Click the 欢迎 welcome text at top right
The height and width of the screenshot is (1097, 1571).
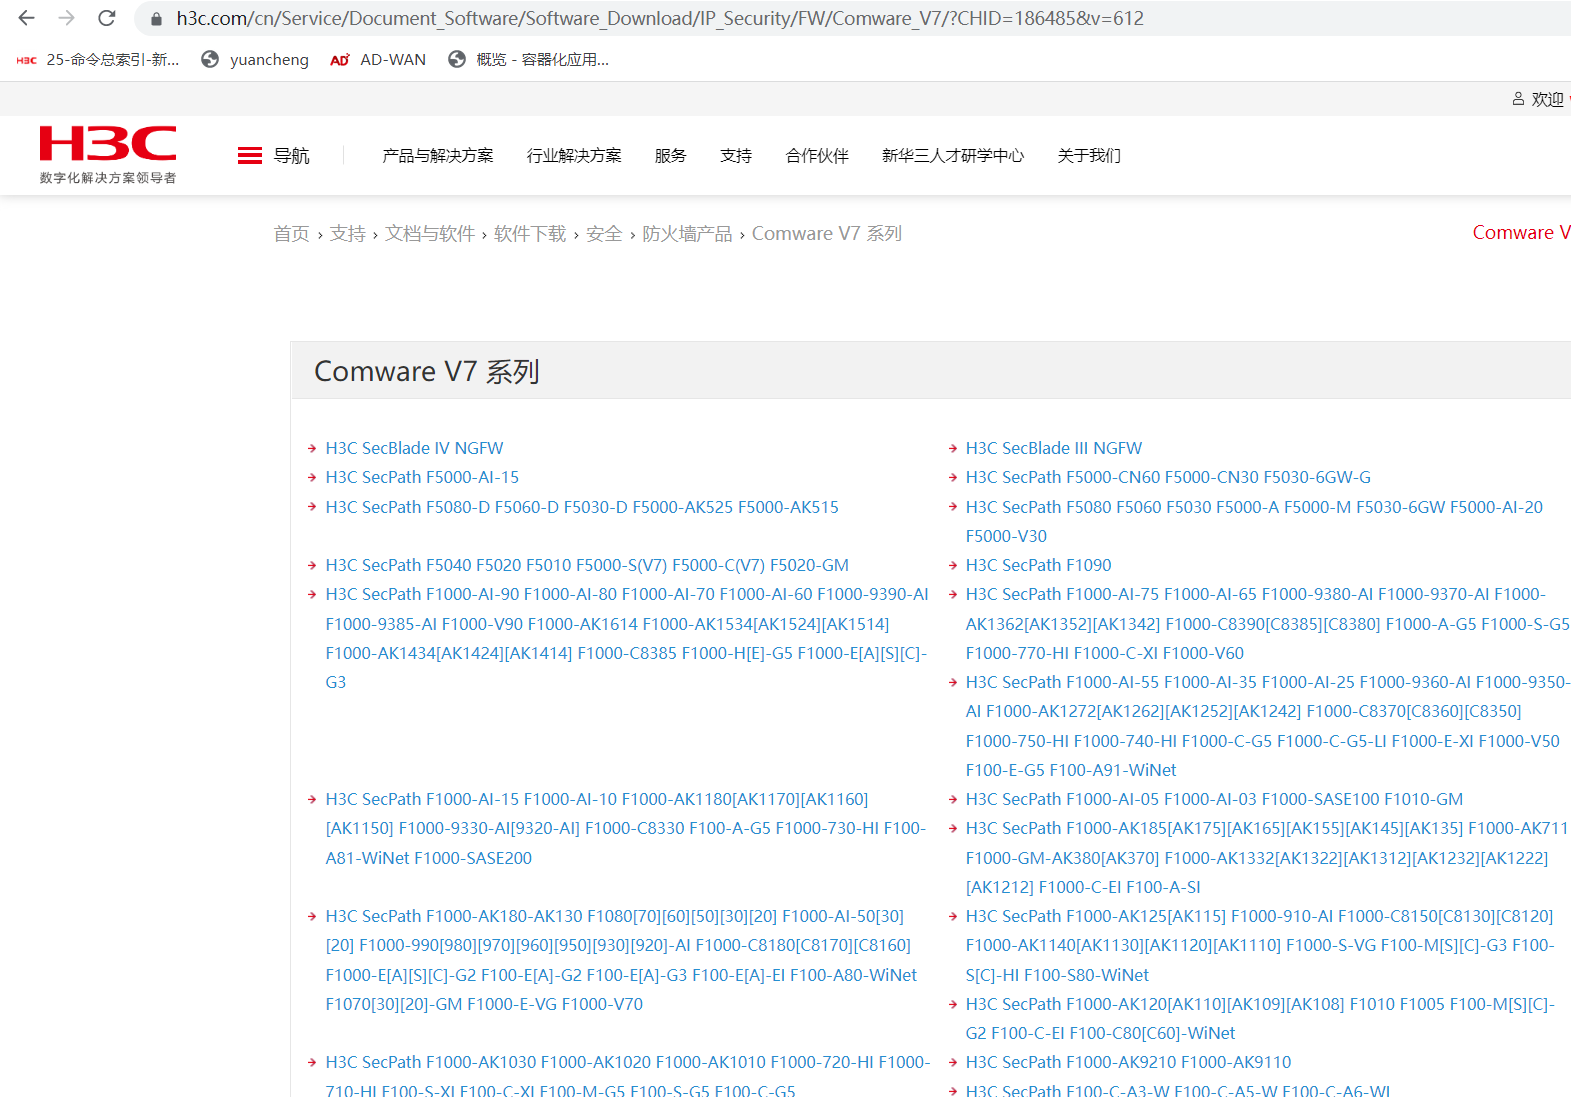tap(1547, 99)
